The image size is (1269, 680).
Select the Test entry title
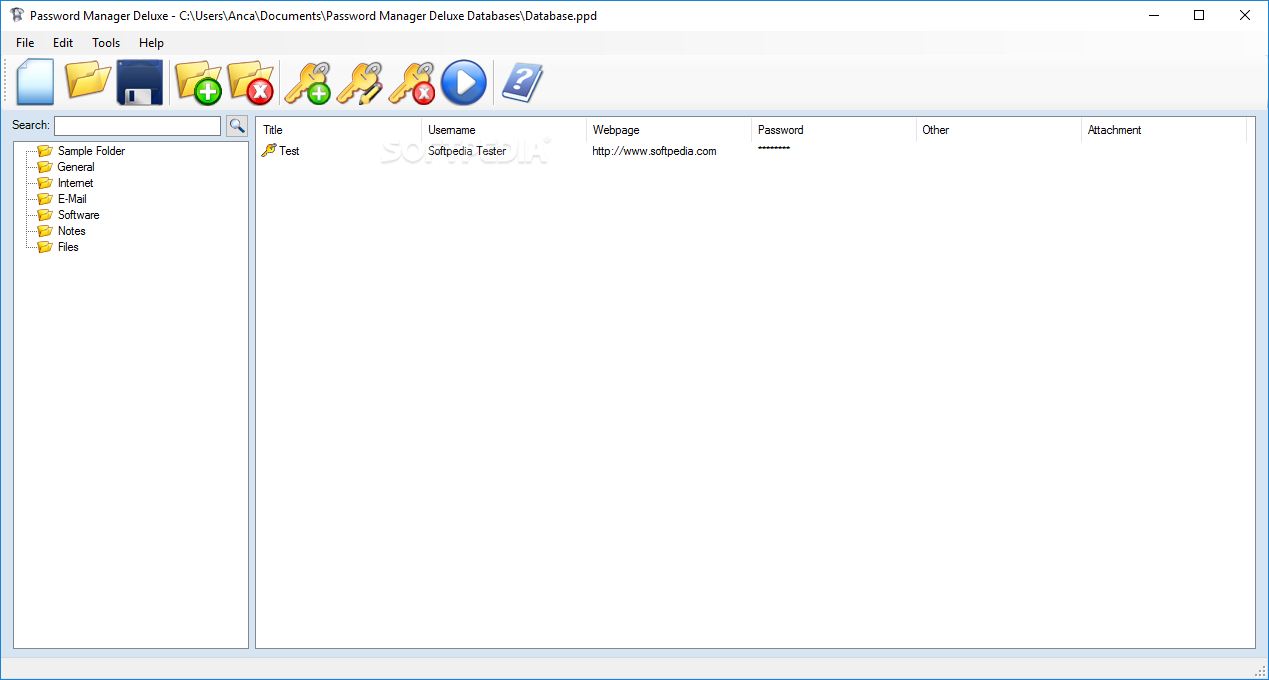289,151
